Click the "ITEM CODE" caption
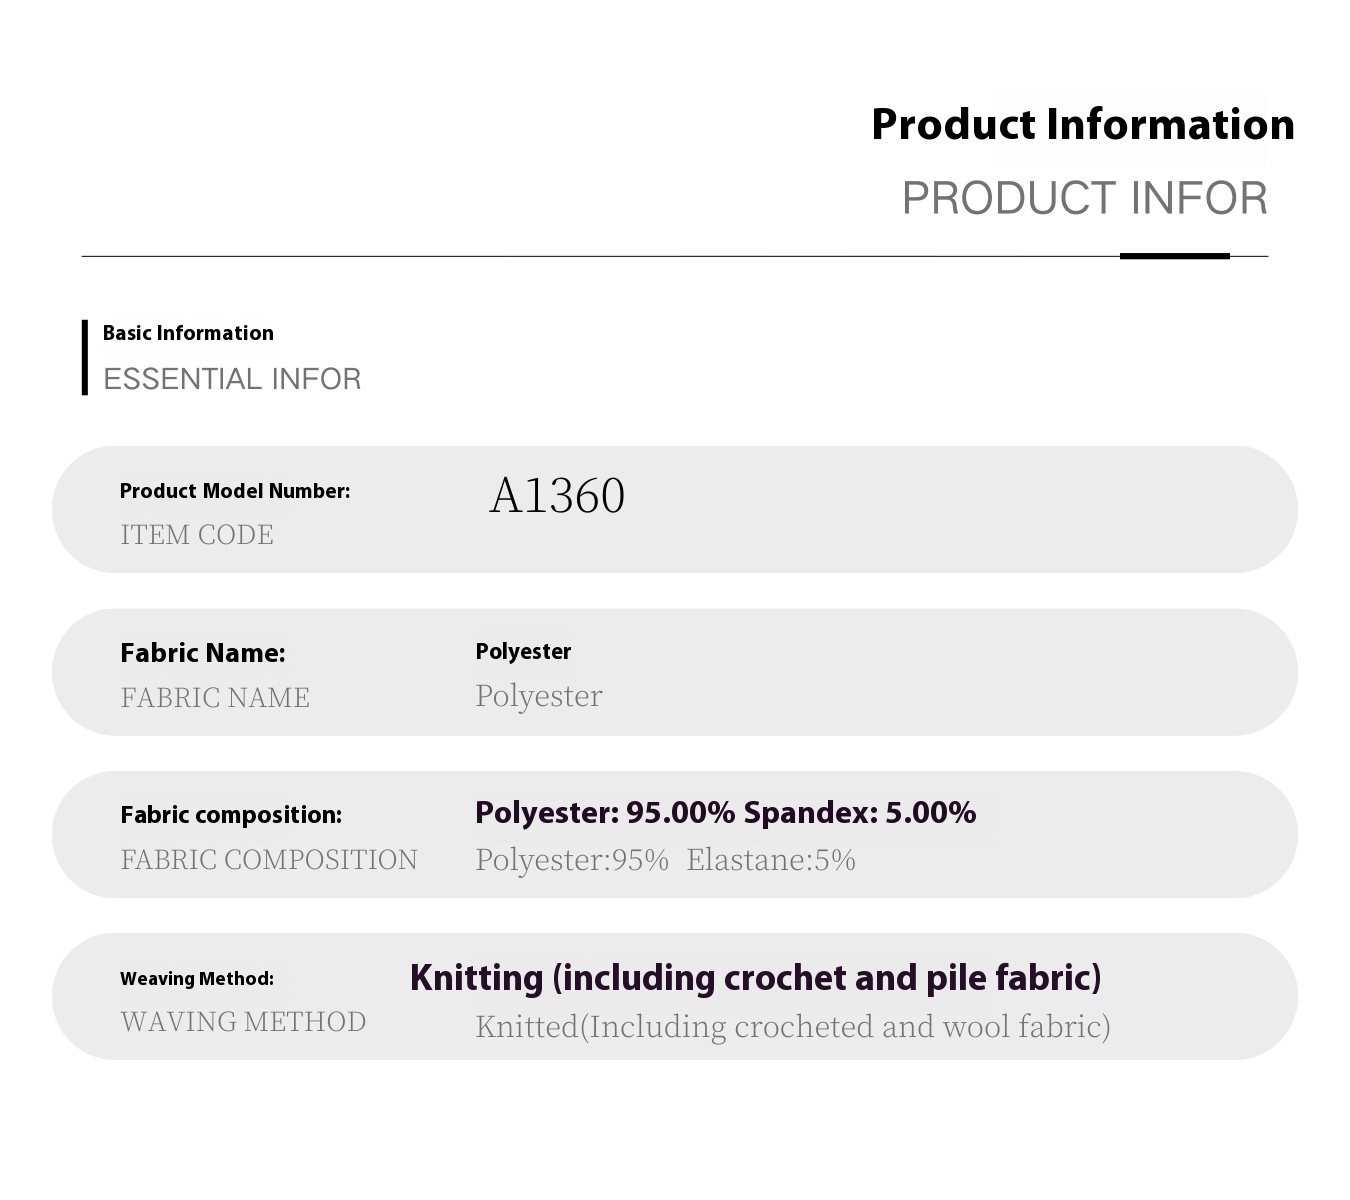This screenshot has height=1200, width=1350. click(197, 534)
